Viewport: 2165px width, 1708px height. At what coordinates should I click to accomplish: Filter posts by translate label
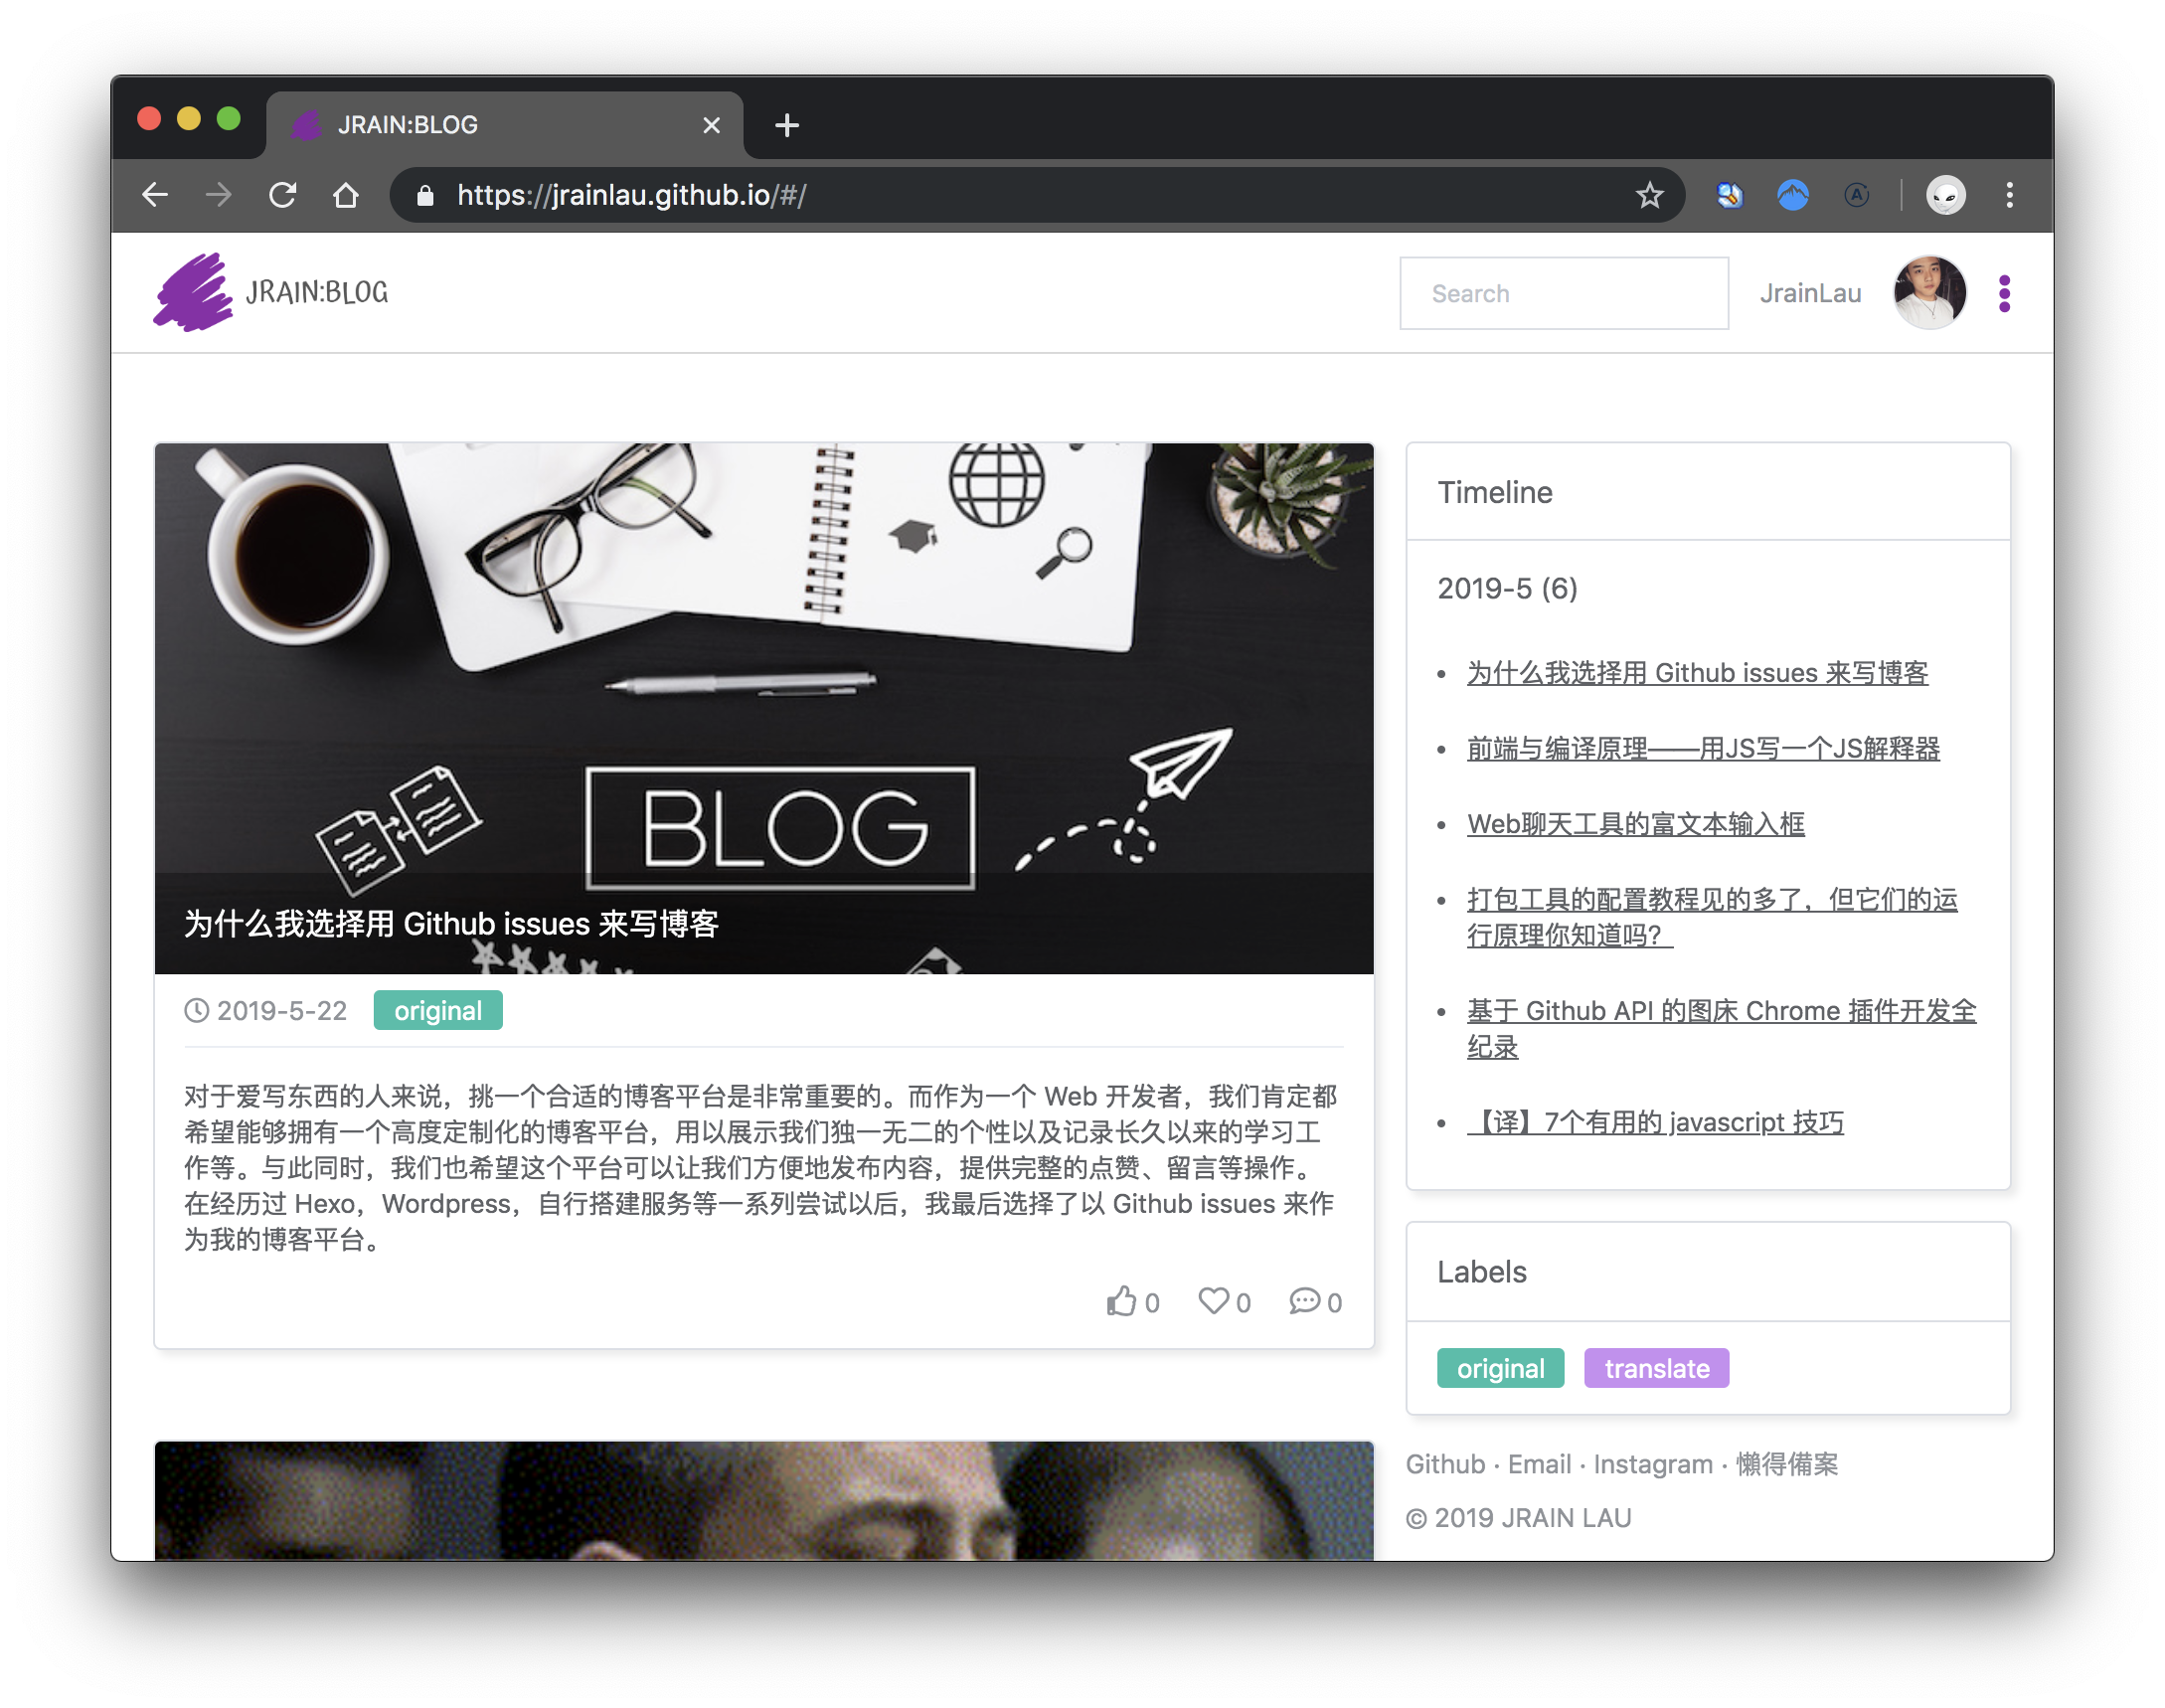[1656, 1368]
